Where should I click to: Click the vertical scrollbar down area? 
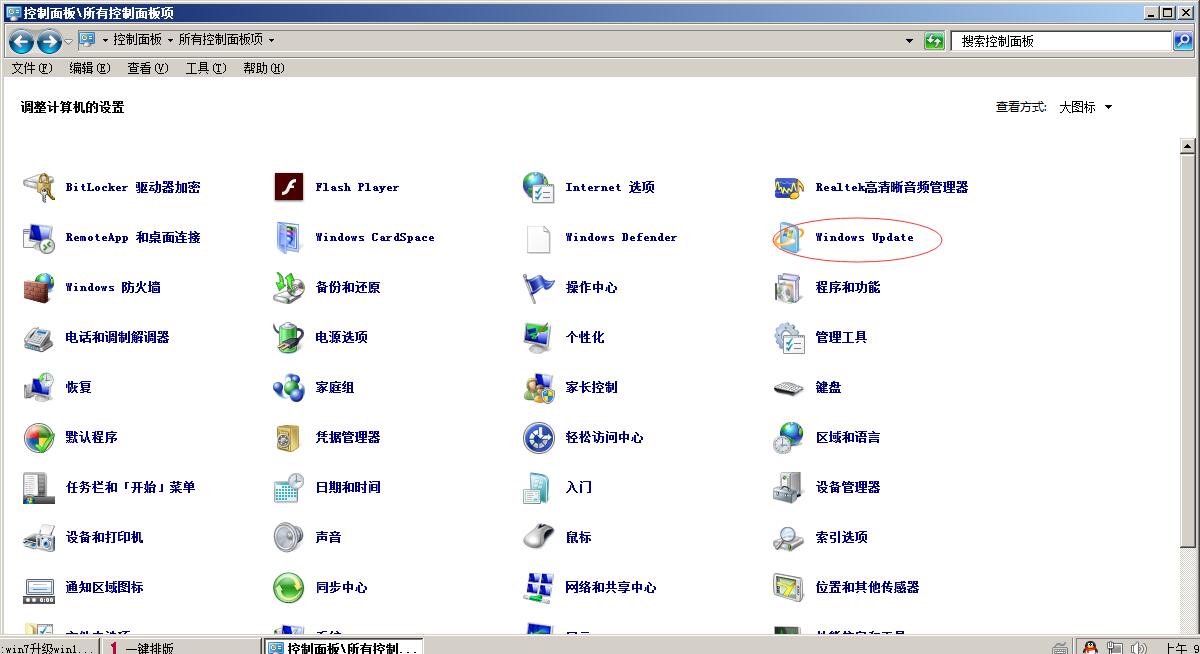[1188, 590]
